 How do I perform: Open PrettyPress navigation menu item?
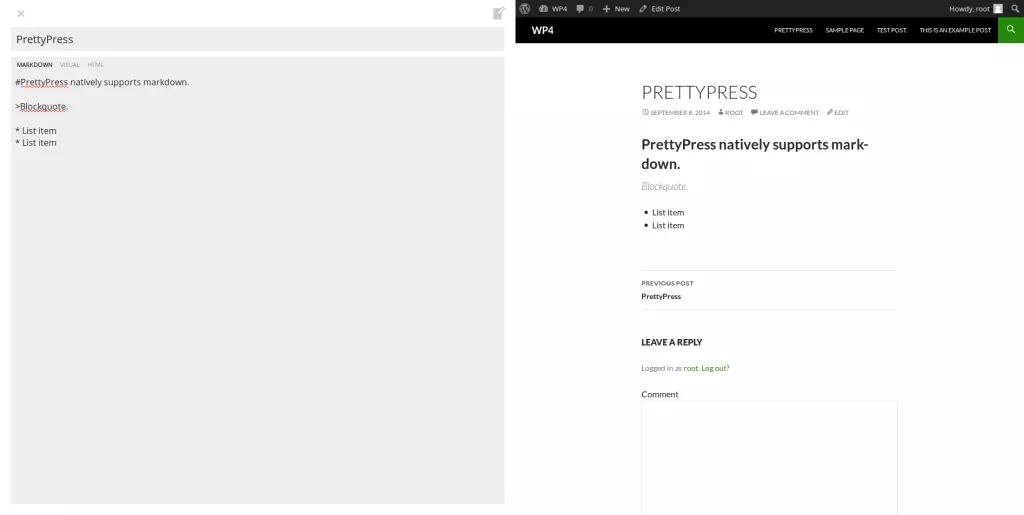coord(793,30)
